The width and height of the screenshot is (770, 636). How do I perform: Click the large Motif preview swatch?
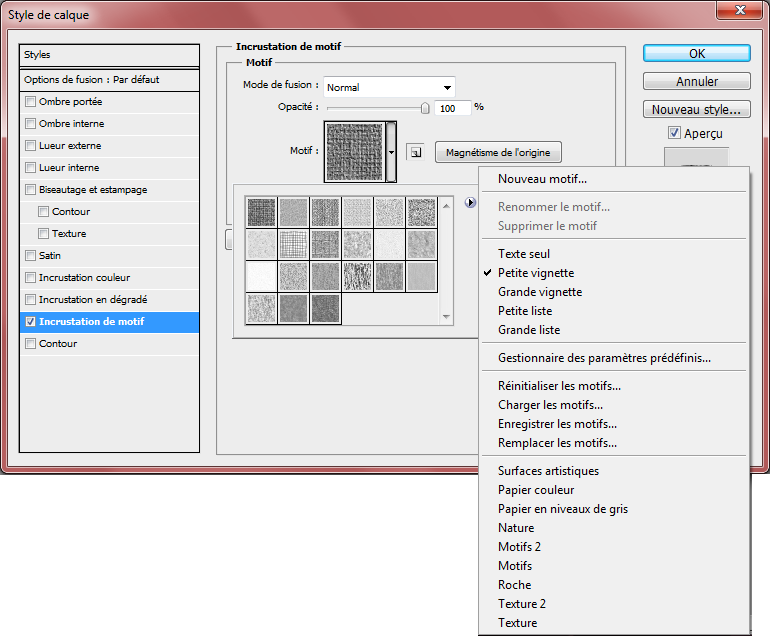click(x=355, y=152)
